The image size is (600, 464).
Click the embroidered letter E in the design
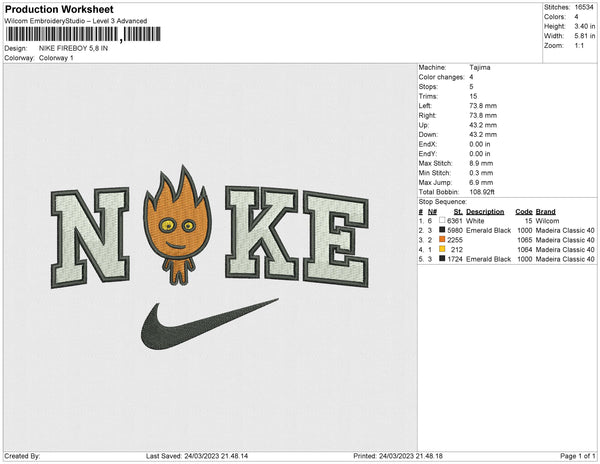[x=336, y=238]
